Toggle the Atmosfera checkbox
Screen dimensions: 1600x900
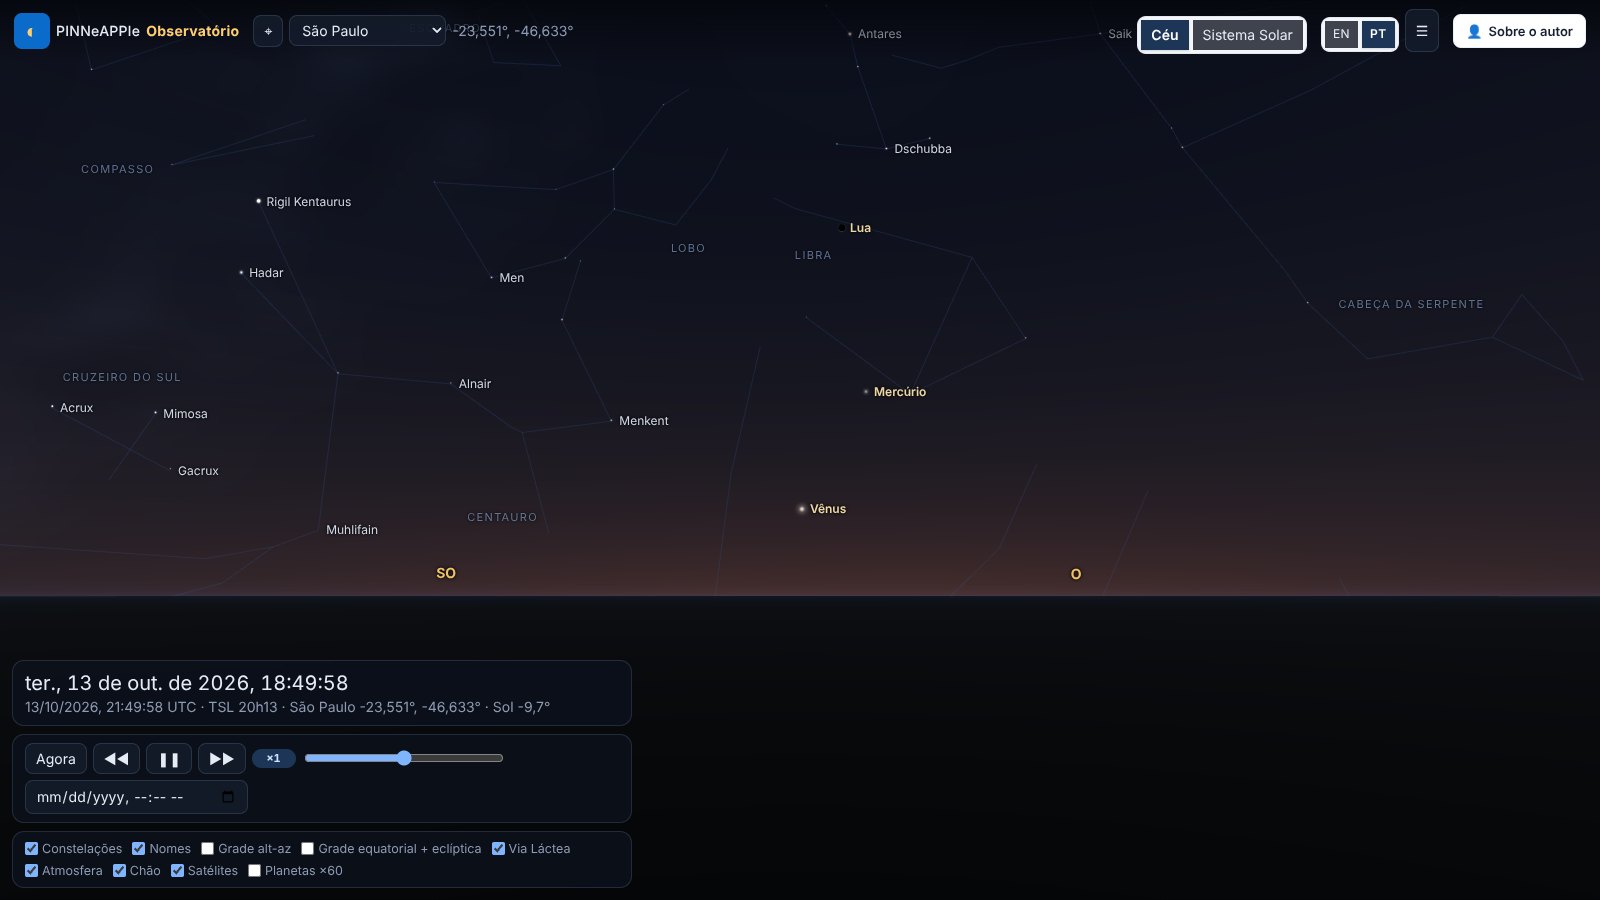[x=31, y=870]
